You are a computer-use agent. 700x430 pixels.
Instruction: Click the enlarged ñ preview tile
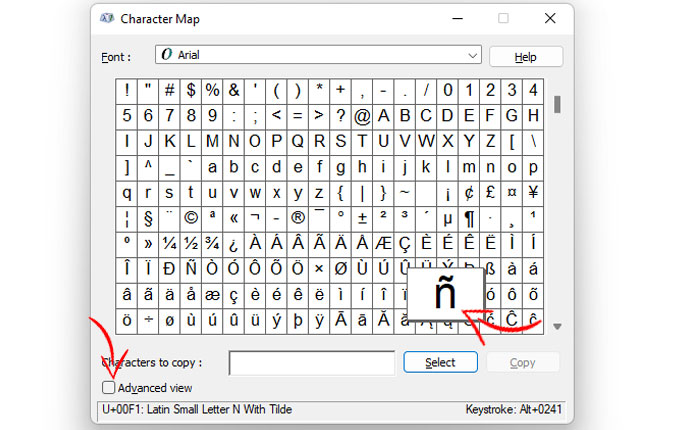click(446, 294)
